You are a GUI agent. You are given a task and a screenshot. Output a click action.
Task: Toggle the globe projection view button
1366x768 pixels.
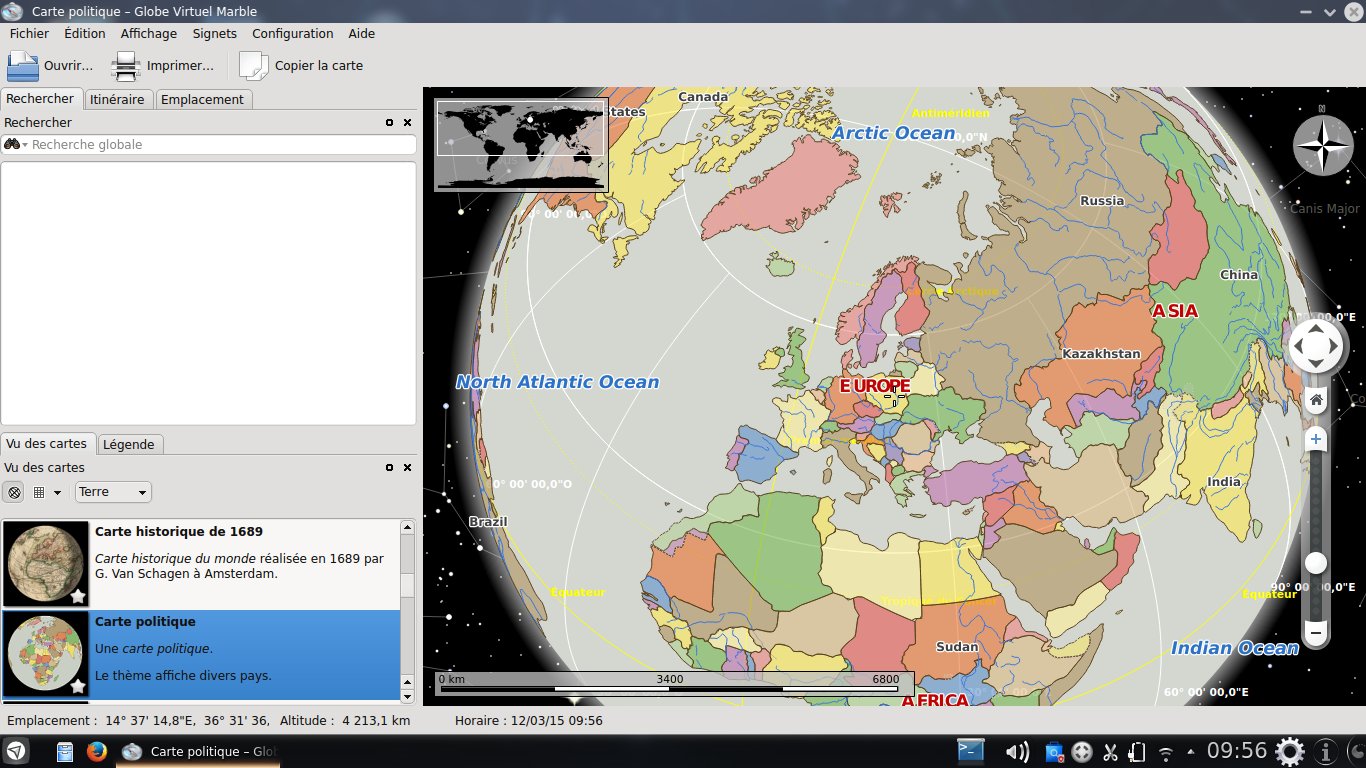tap(14, 492)
